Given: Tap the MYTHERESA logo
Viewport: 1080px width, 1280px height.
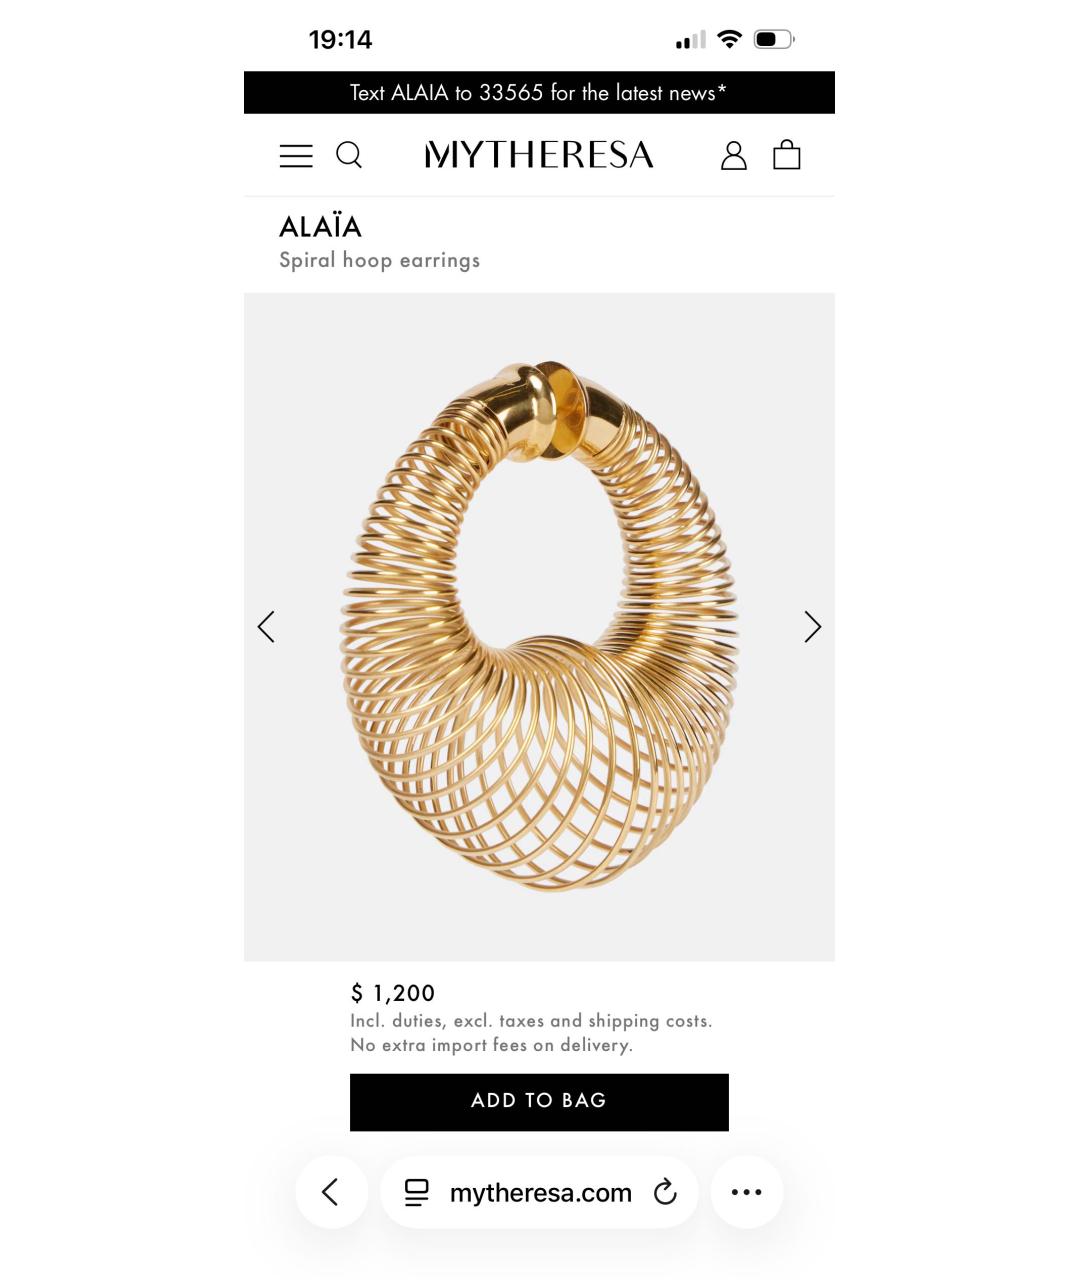Looking at the screenshot, I should click(x=539, y=155).
